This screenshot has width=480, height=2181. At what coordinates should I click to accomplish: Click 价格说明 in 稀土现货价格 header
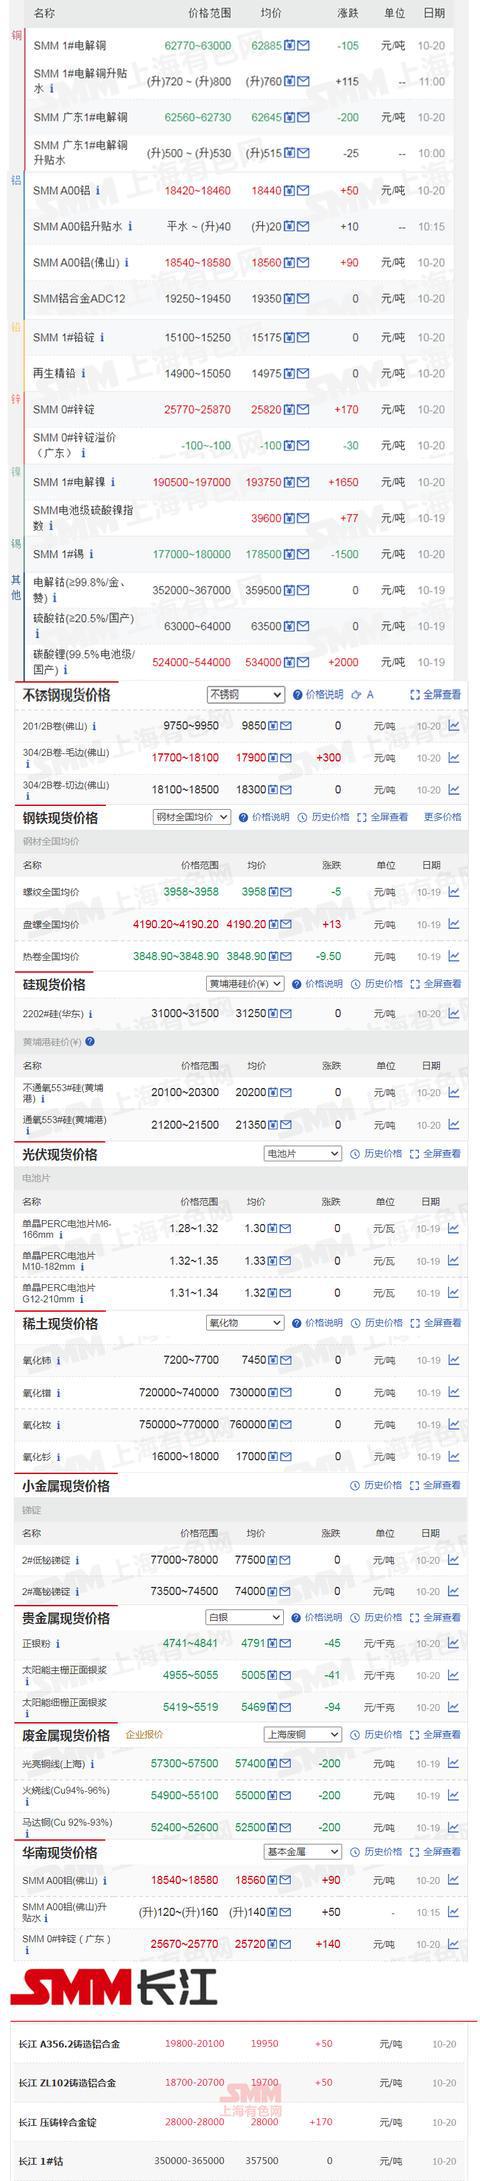pos(318,1323)
